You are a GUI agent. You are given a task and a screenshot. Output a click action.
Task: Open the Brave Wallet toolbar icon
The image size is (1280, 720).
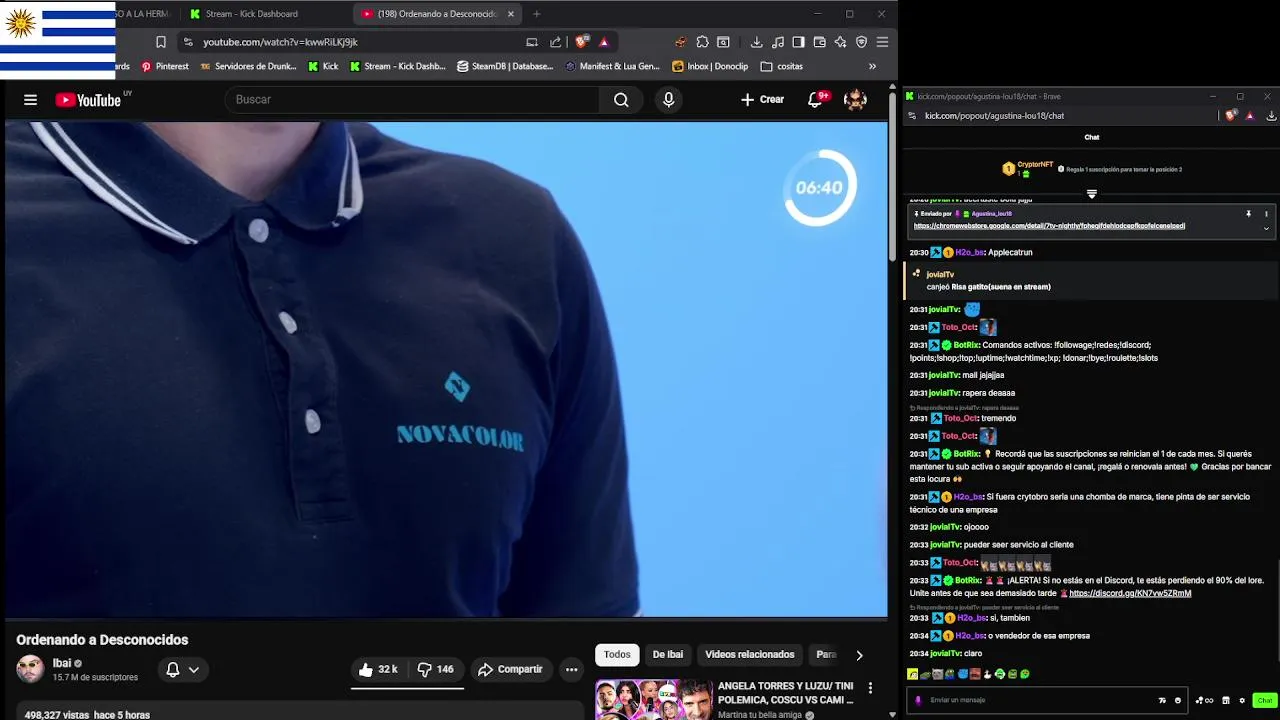click(x=819, y=42)
